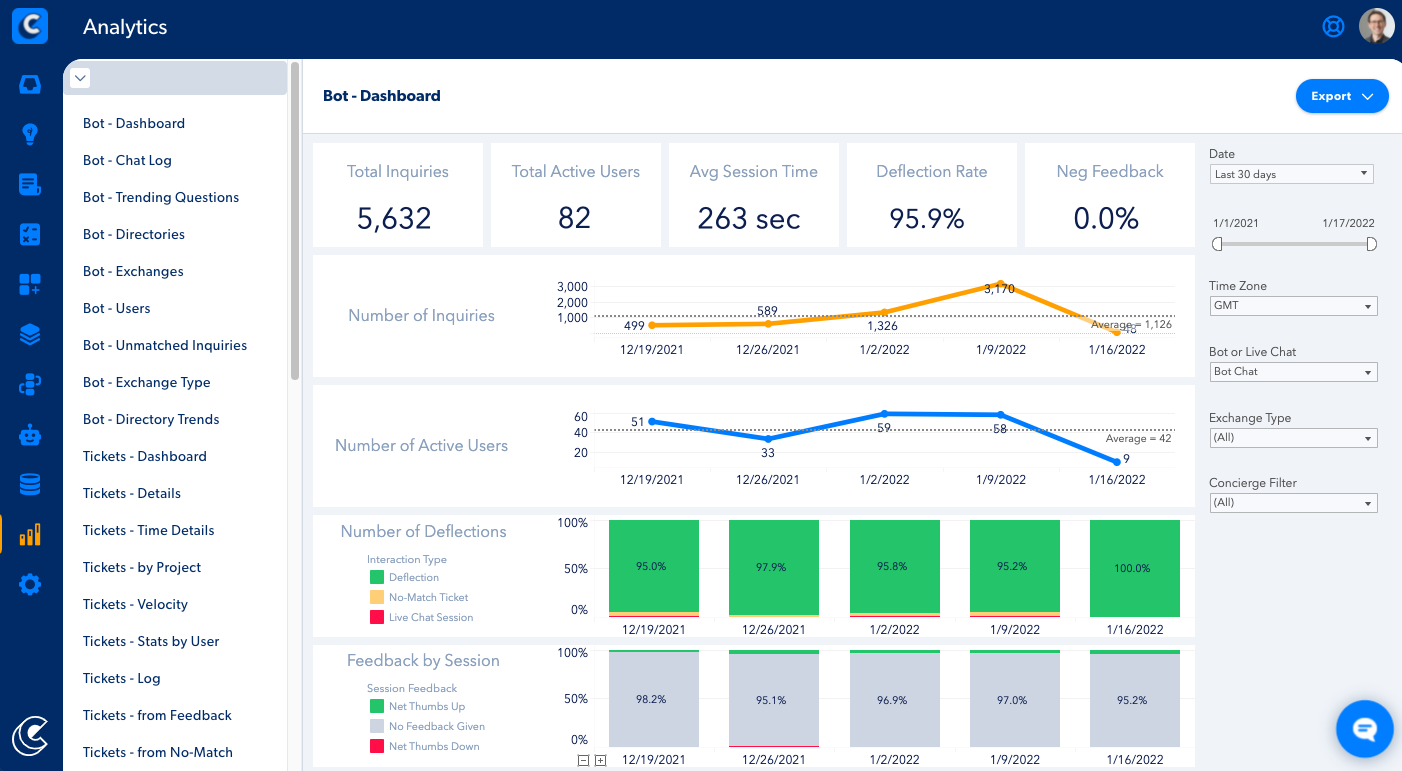
Task: Select the workflow connector sidebar icon
Action: [30, 385]
